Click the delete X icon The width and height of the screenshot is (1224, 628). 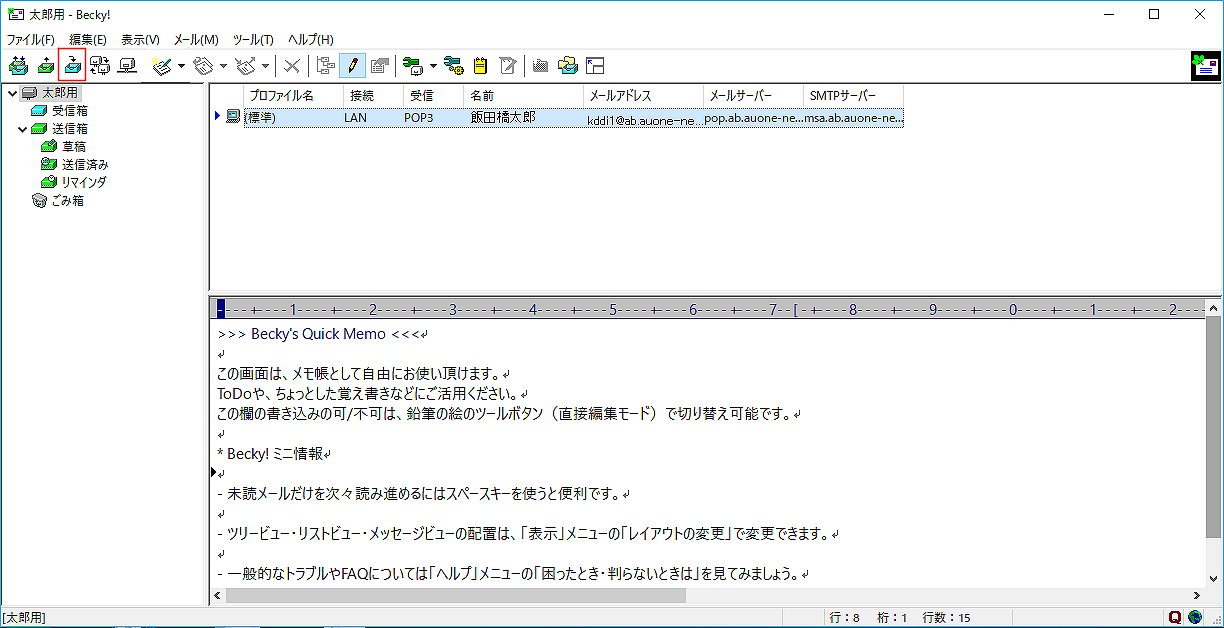[x=291, y=66]
